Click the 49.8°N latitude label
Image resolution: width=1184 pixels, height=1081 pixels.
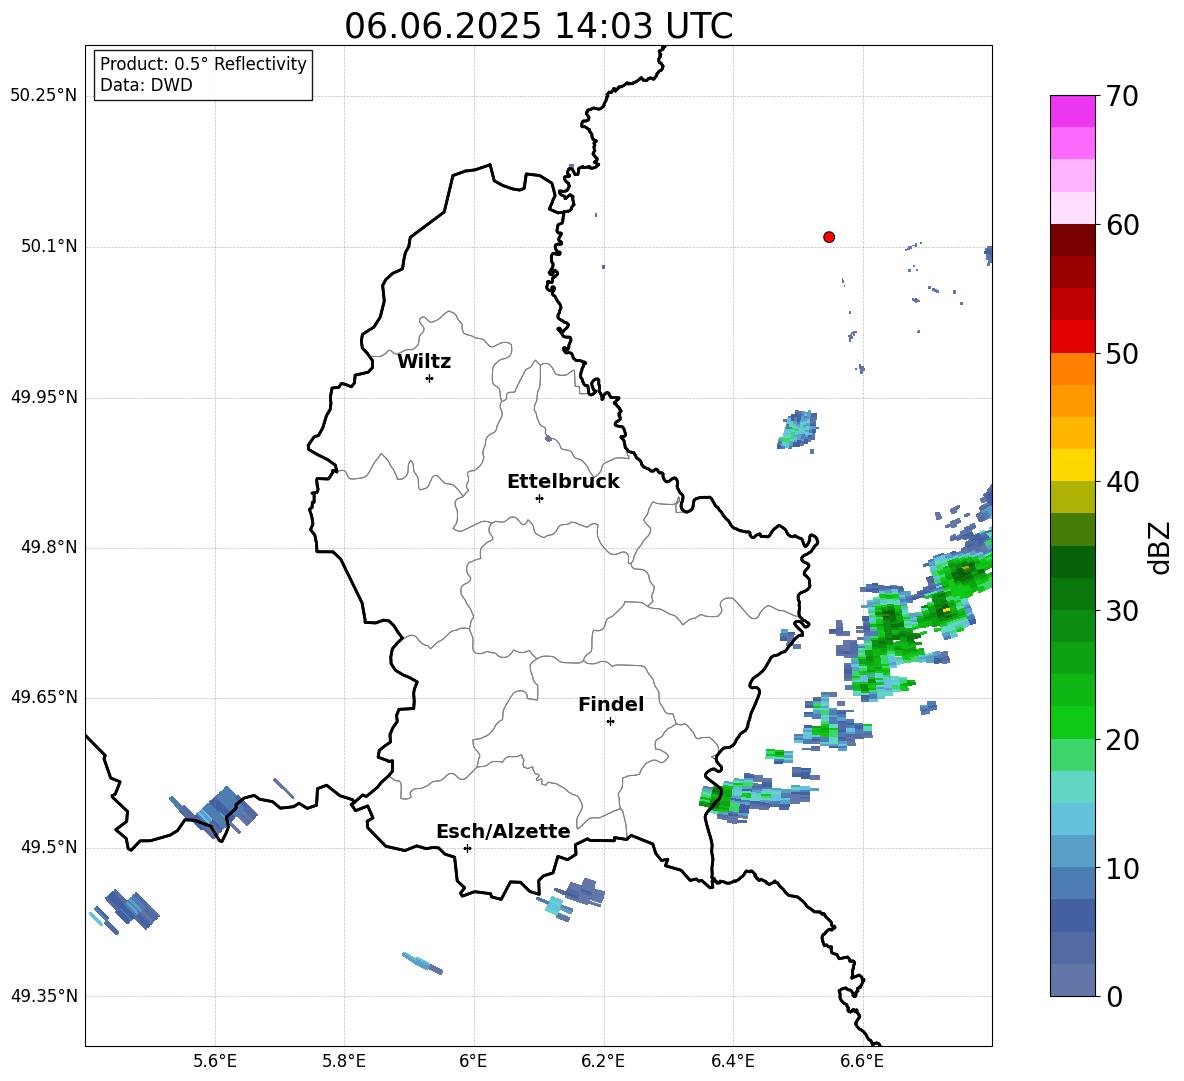(49, 547)
